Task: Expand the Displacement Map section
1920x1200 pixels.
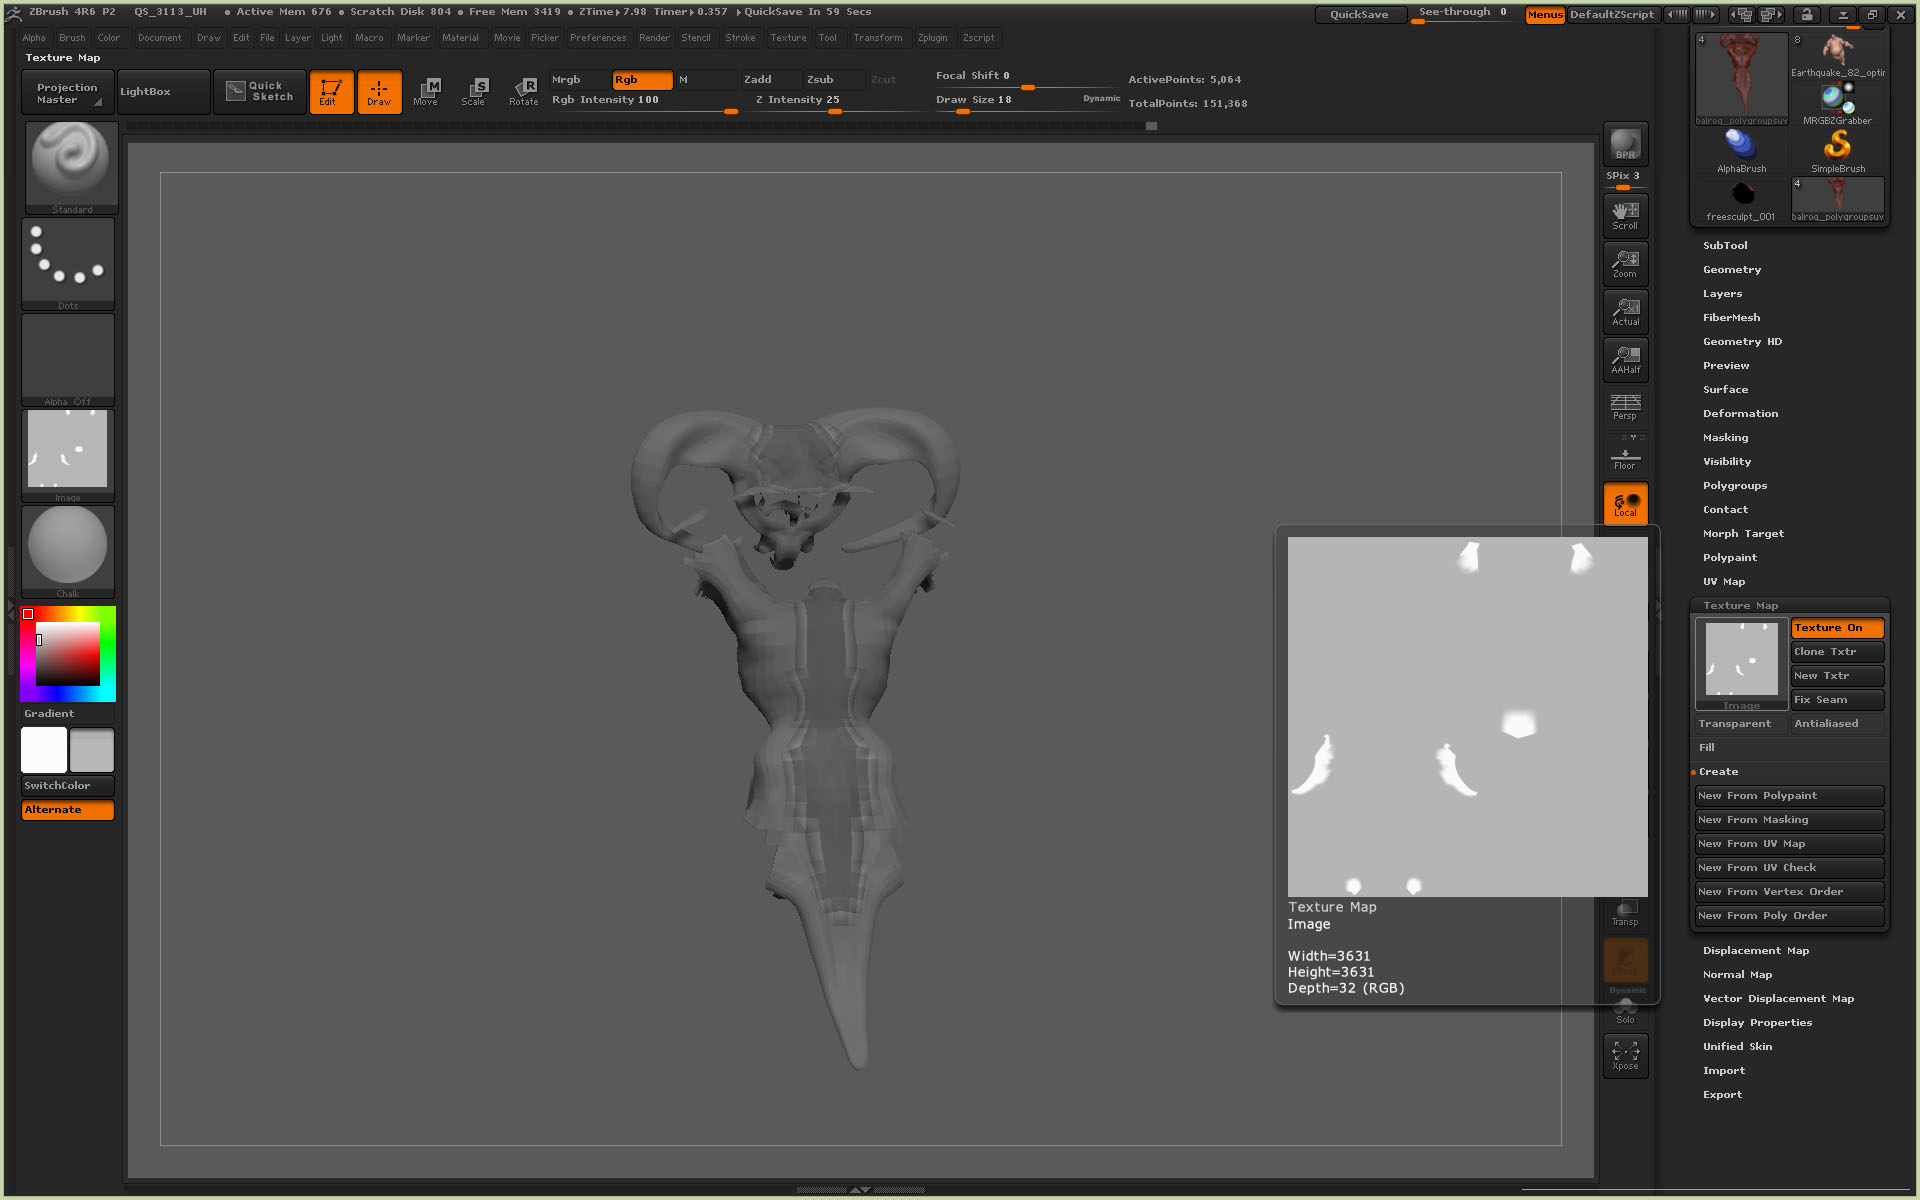Action: [x=1755, y=950]
